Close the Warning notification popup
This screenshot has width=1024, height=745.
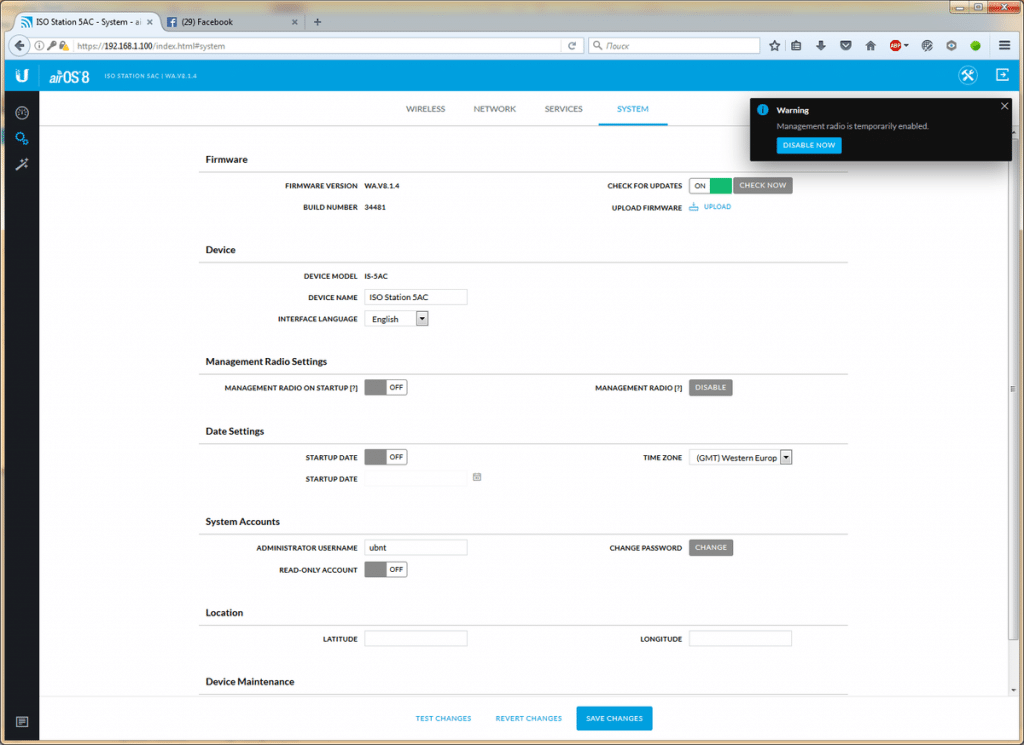tap(1005, 106)
